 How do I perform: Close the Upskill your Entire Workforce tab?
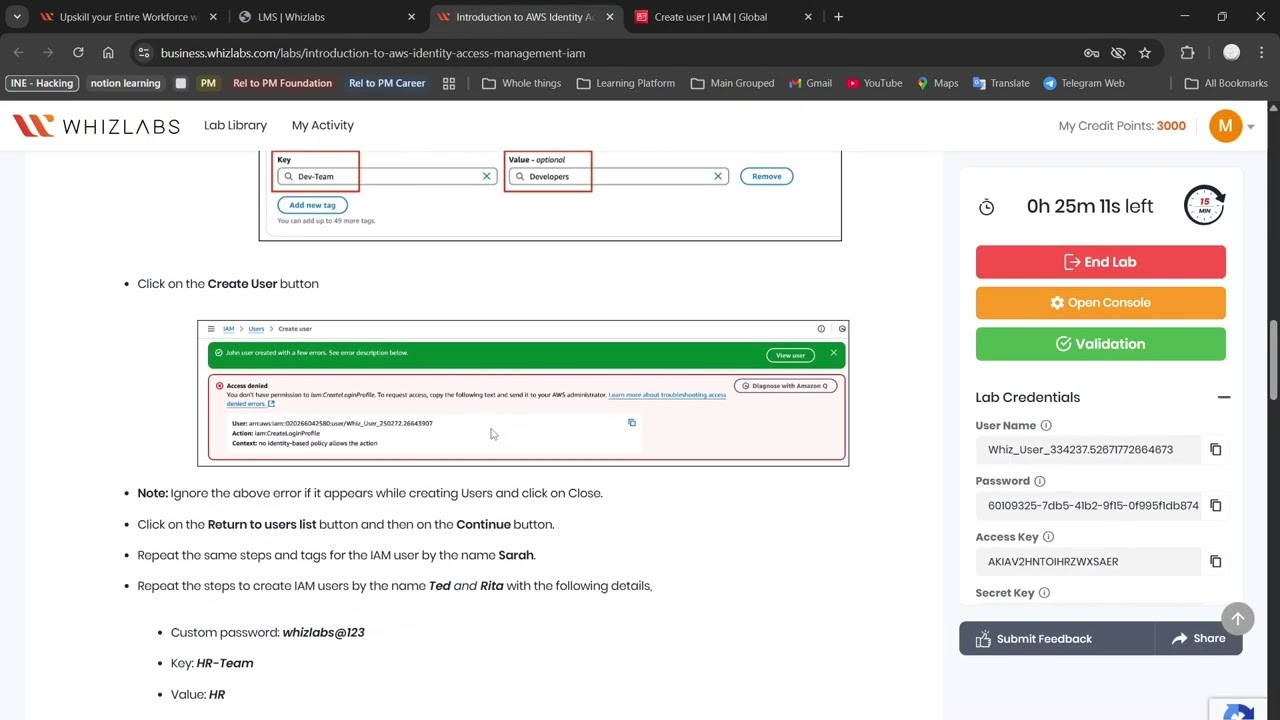pos(213,17)
